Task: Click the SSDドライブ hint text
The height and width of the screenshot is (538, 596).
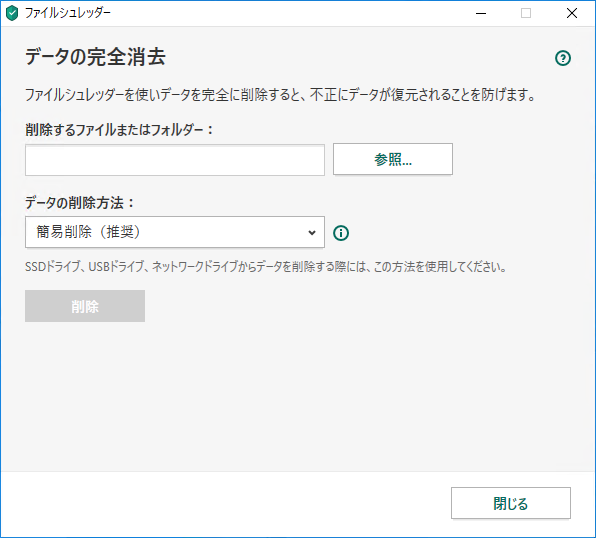Action: click(265, 267)
